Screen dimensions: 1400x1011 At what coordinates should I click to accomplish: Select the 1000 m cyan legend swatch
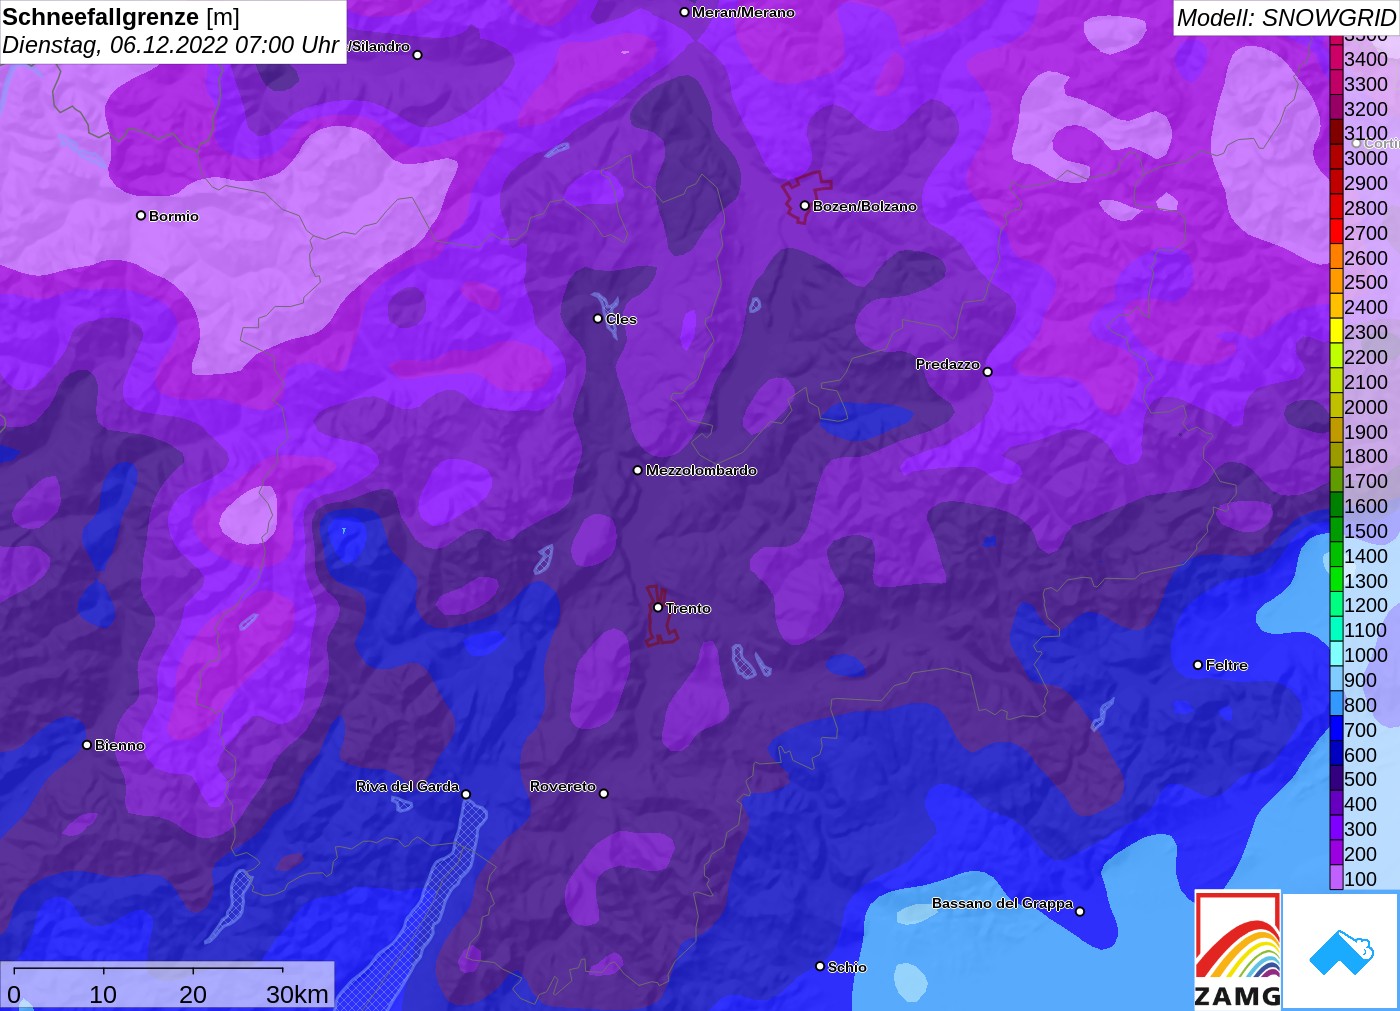click(x=1336, y=655)
